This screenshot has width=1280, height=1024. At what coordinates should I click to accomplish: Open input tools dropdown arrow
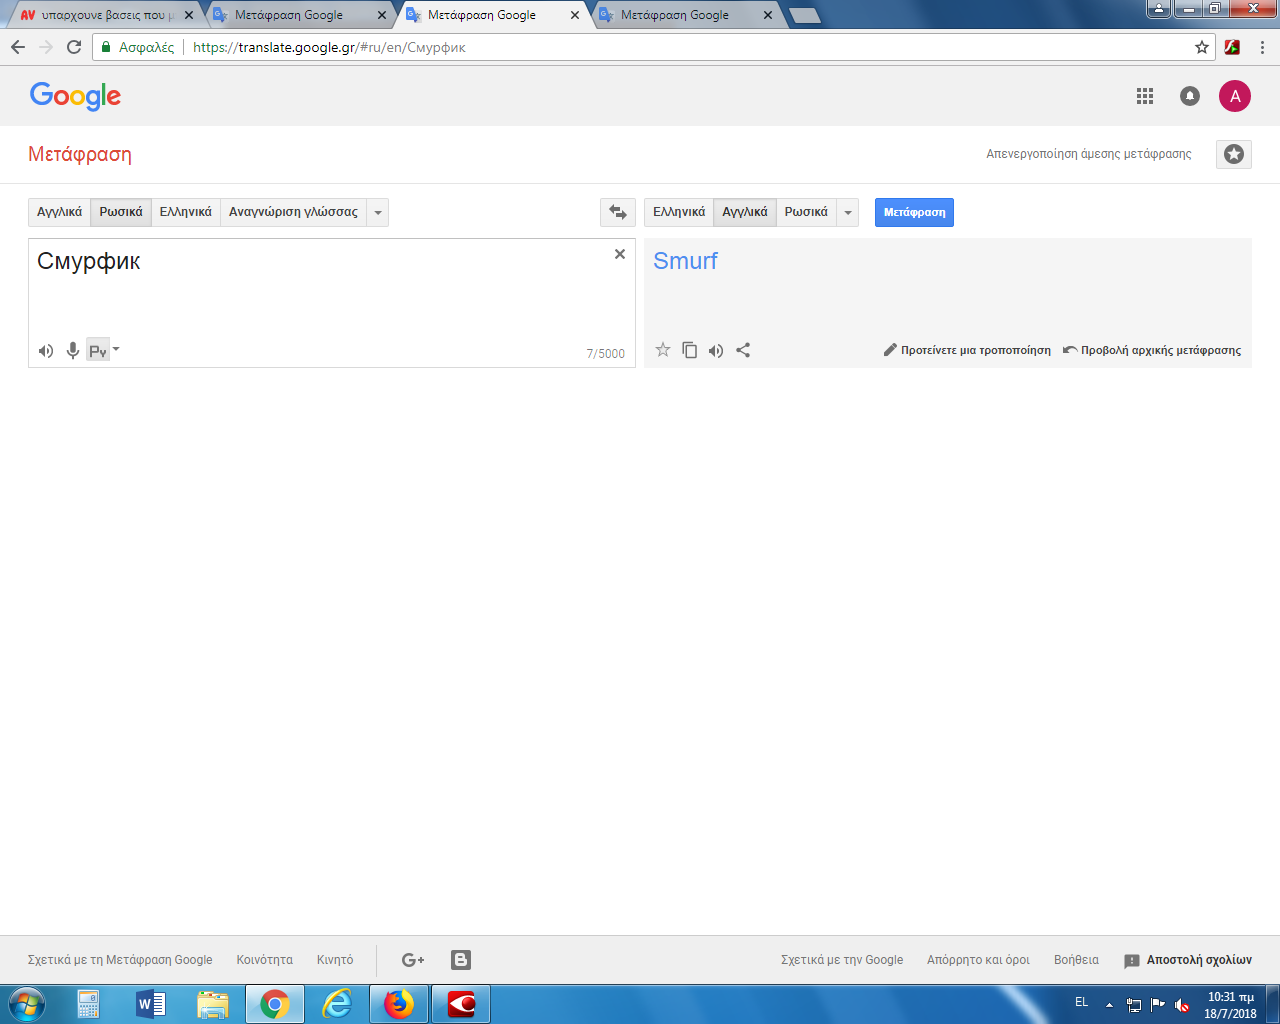coord(116,349)
